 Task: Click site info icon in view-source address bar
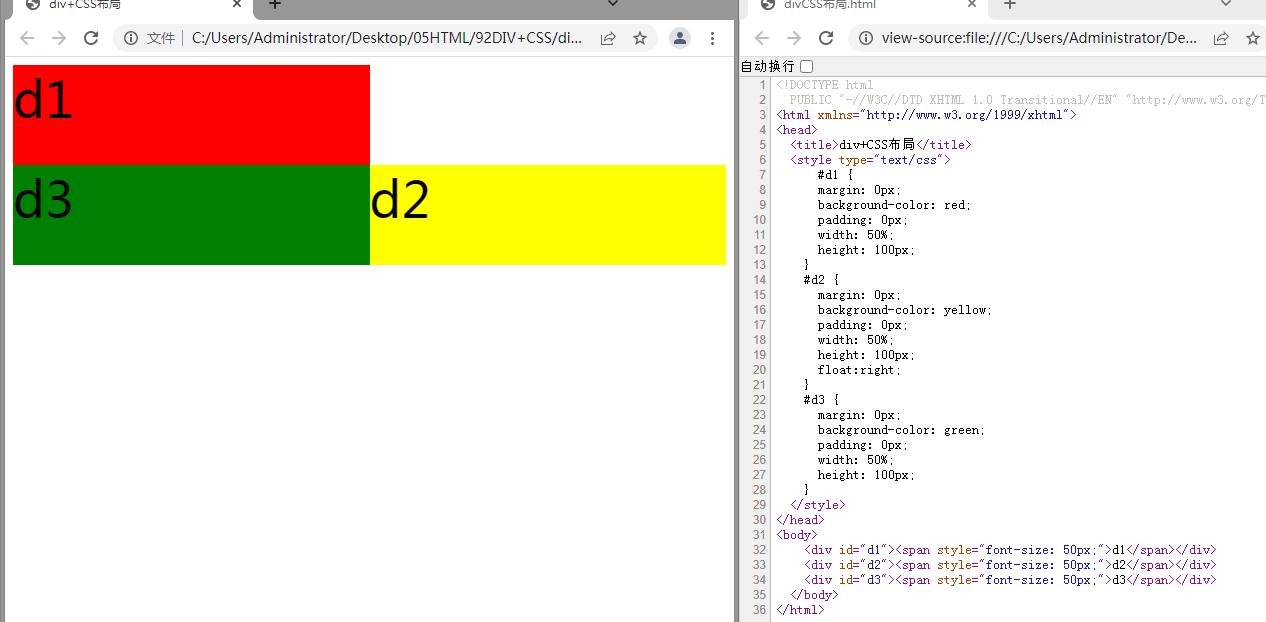[x=866, y=38]
